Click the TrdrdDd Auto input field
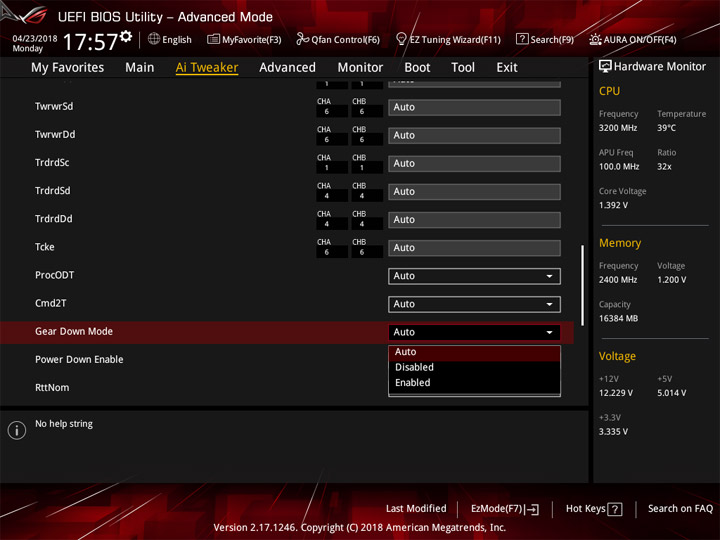Viewport: 720px width, 540px height. (x=474, y=219)
